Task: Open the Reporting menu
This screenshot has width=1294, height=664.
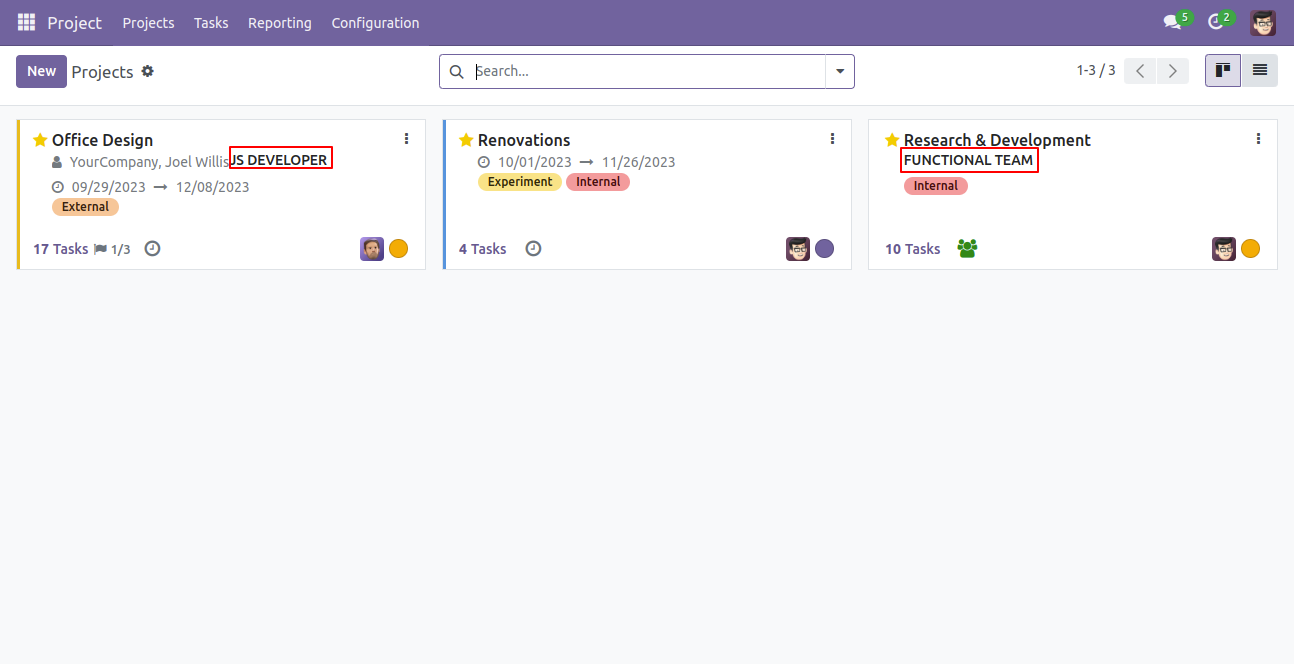Action: click(x=280, y=23)
